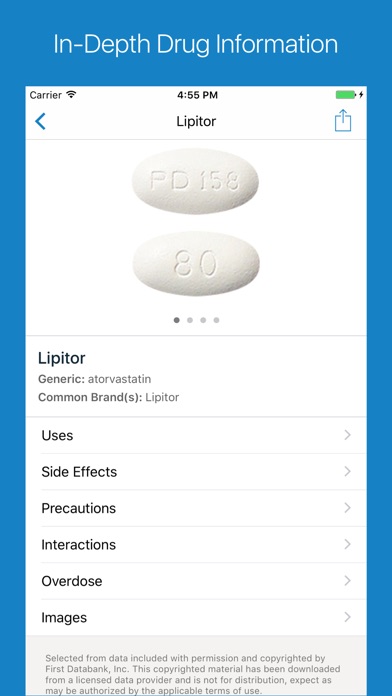Tap the 80 imprint pill image

click(x=196, y=264)
